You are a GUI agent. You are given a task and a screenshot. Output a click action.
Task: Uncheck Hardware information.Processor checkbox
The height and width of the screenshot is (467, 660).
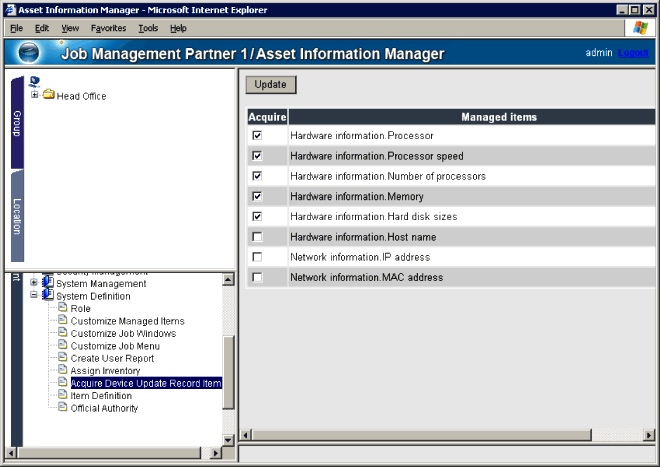(x=257, y=135)
